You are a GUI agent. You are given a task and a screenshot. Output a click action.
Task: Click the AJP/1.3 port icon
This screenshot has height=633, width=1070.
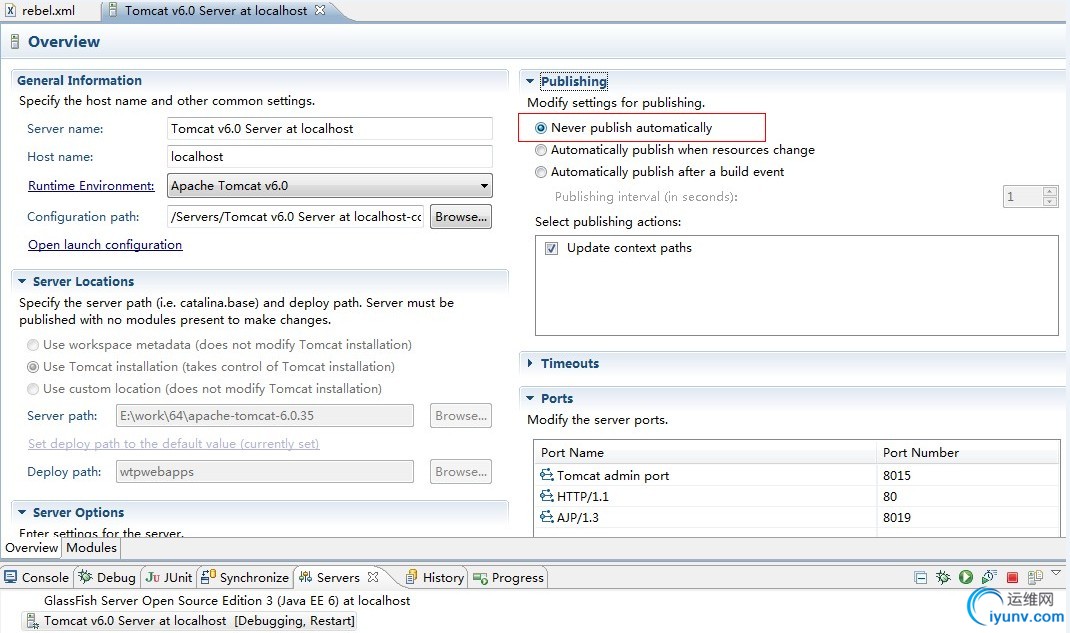(547, 517)
